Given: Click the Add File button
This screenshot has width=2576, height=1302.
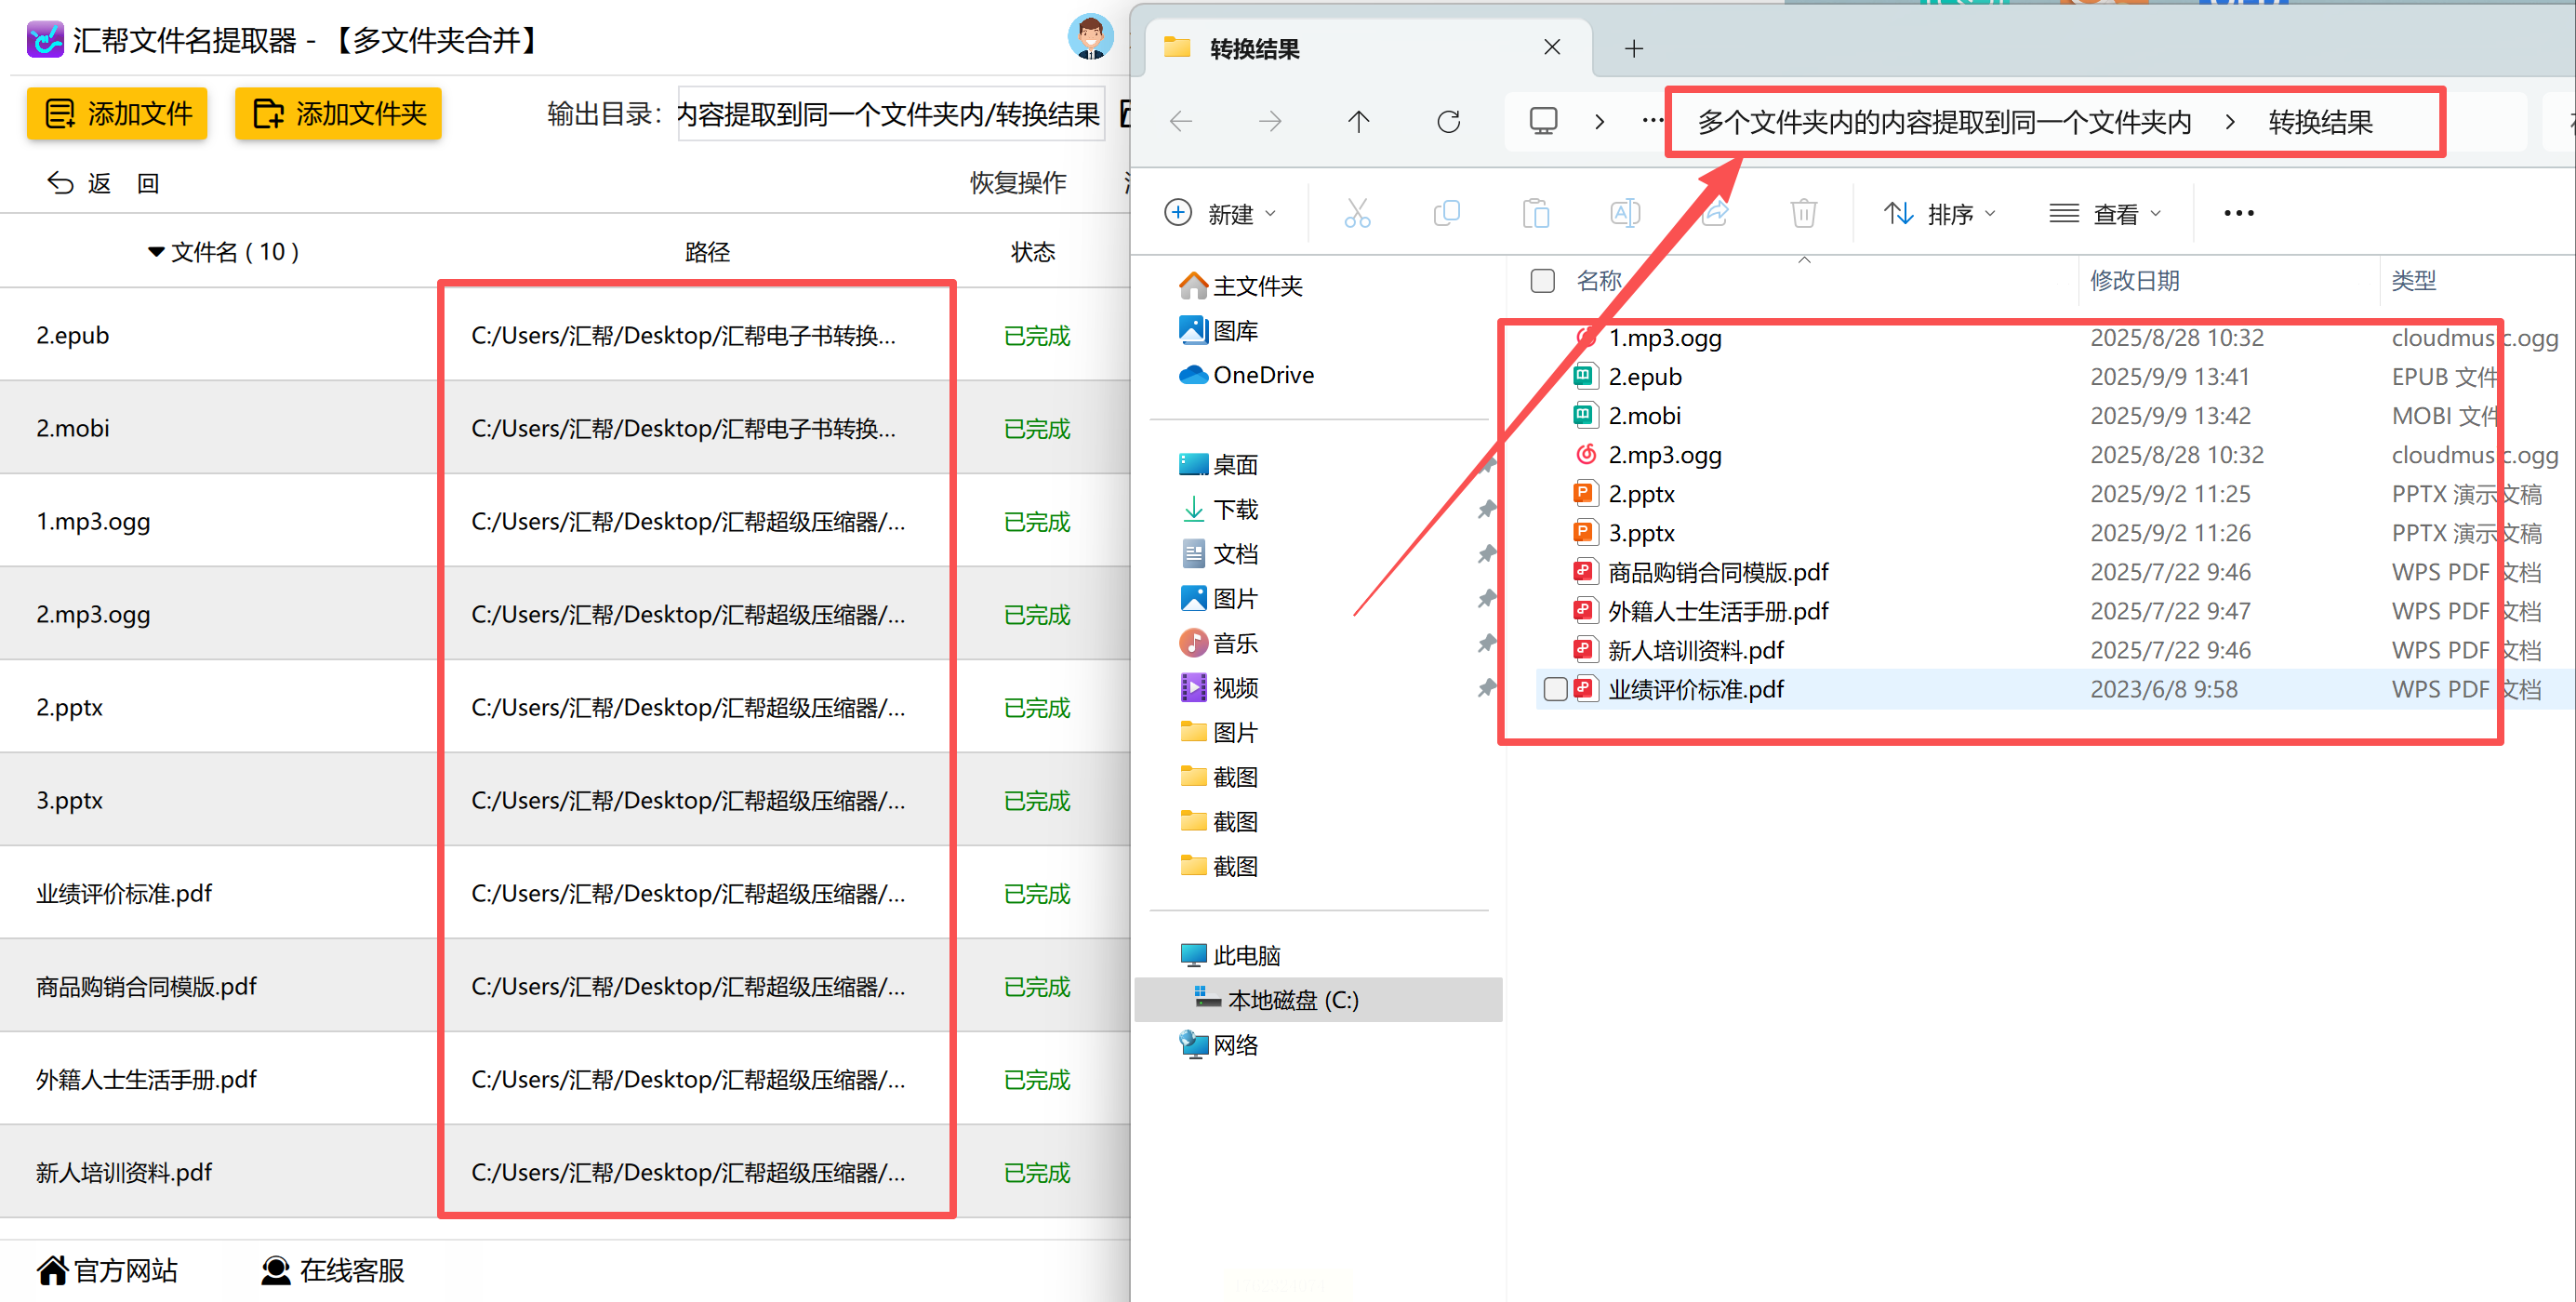Looking at the screenshot, I should 117,114.
